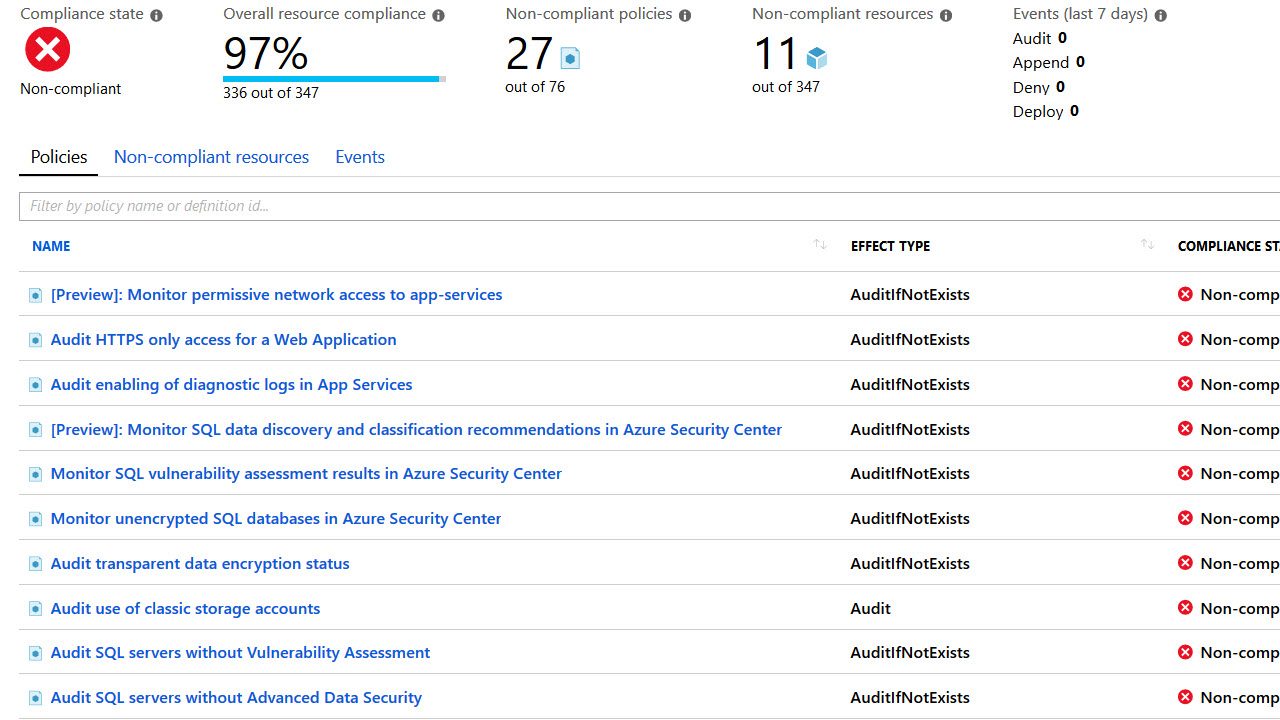
Task: Click red error icon in diagnostic logs row
Action: coord(1185,384)
